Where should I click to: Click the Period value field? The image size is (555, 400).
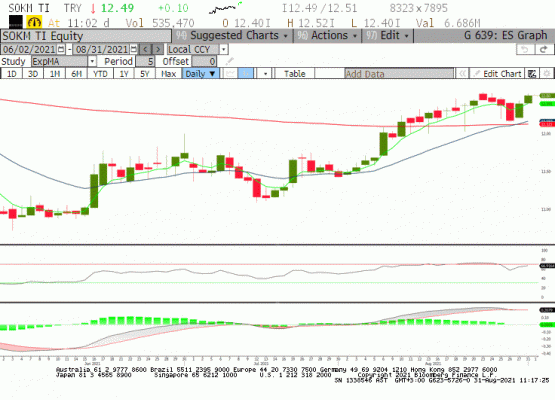145,61
